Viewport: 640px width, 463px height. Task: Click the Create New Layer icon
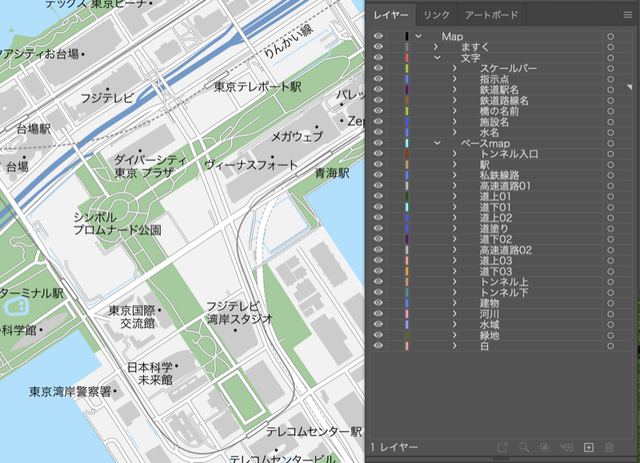589,446
